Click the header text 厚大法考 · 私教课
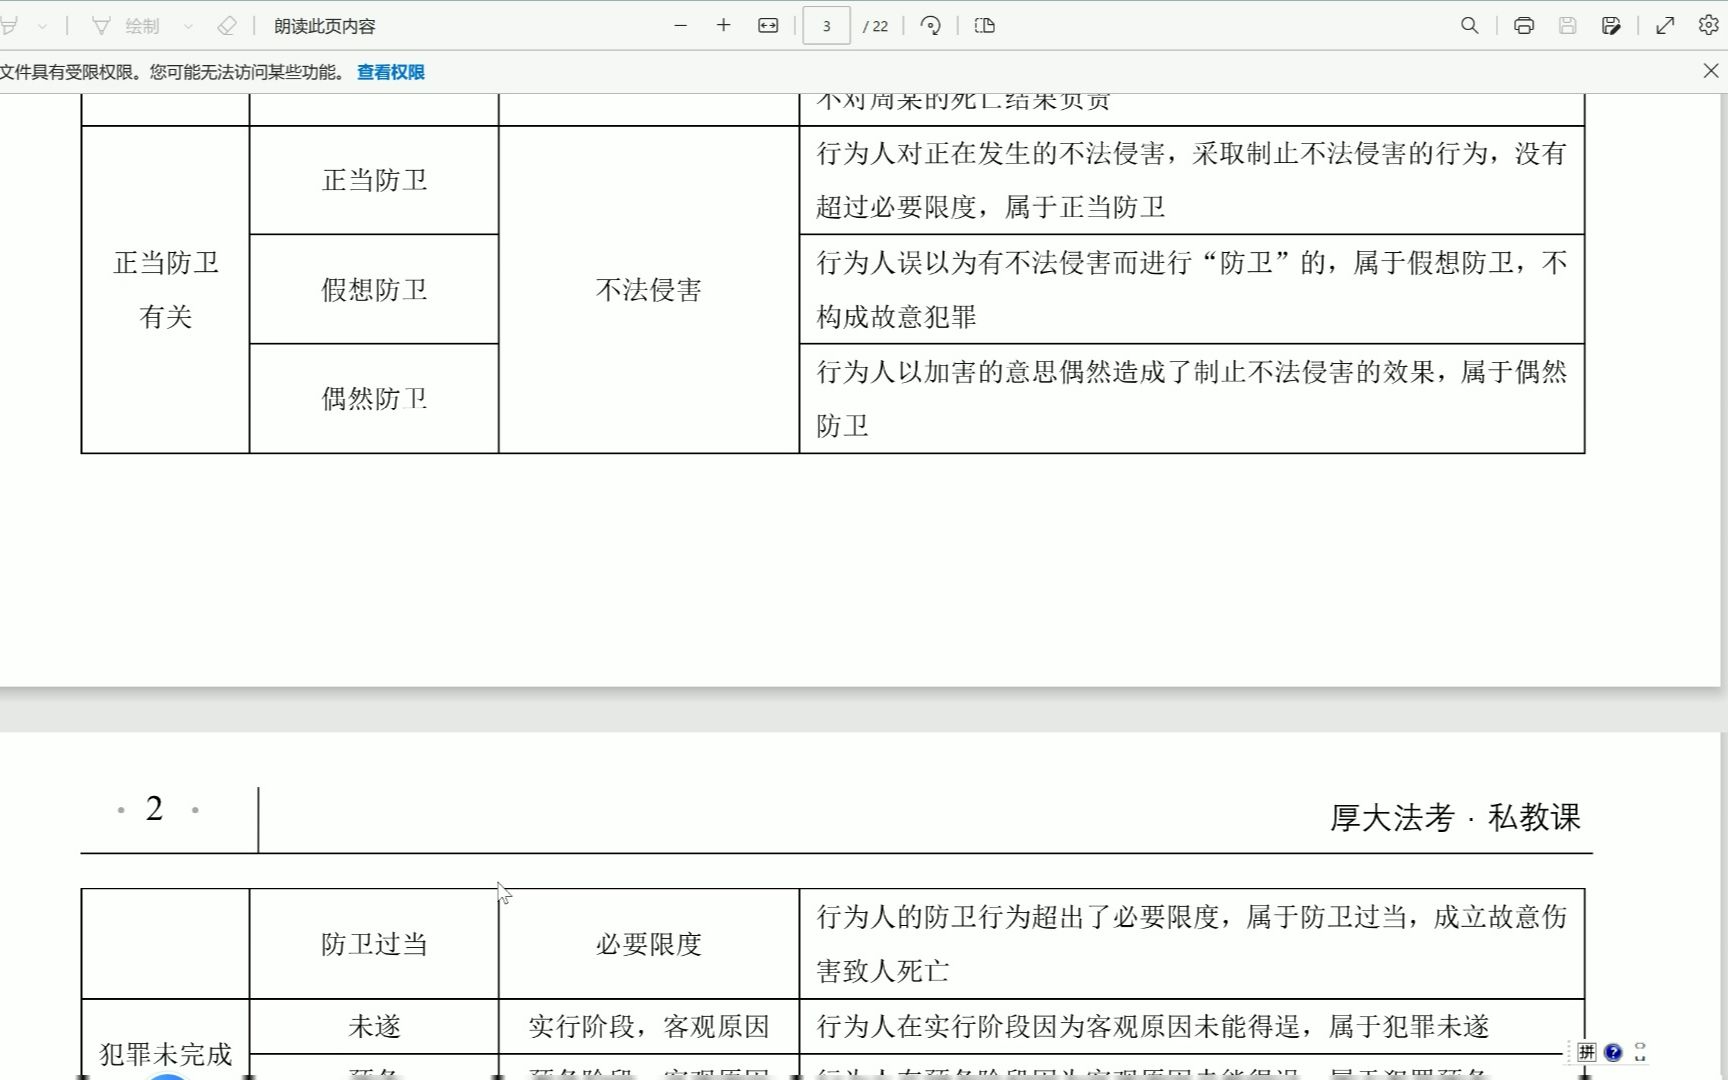 point(1455,818)
